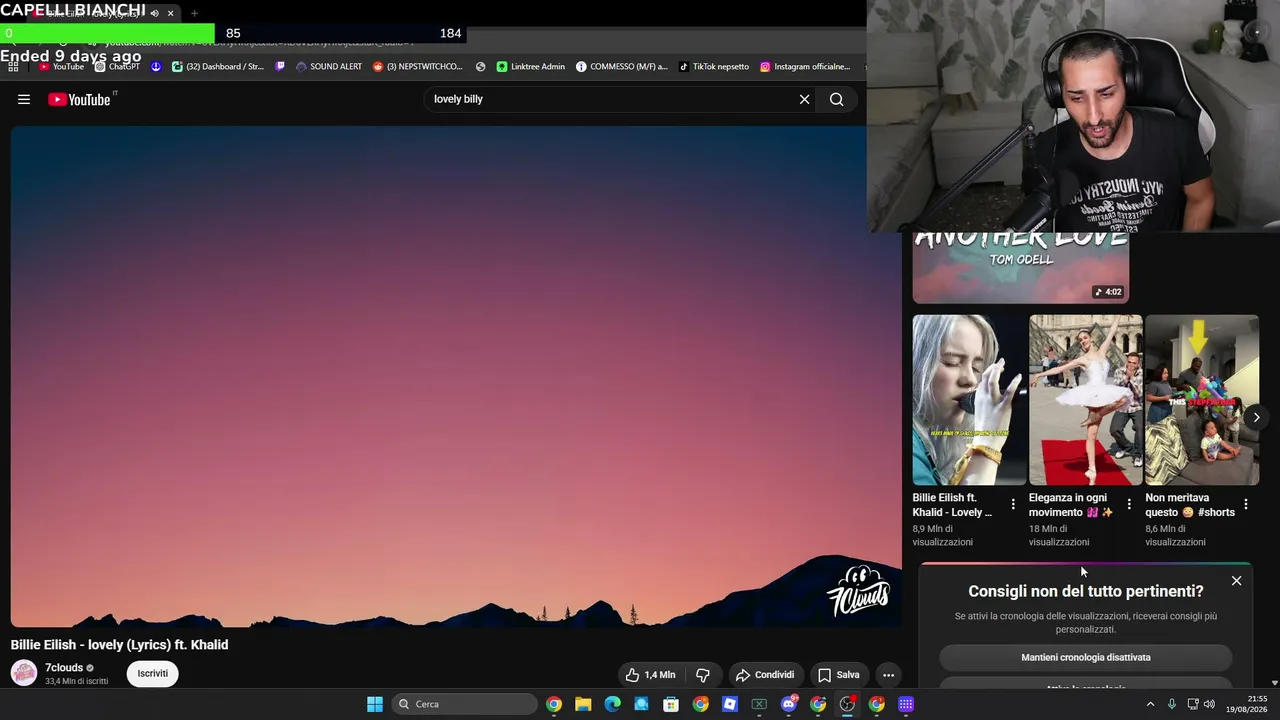Open the Linktree Admin bookmark
The image size is (1280, 720).
(x=531, y=67)
